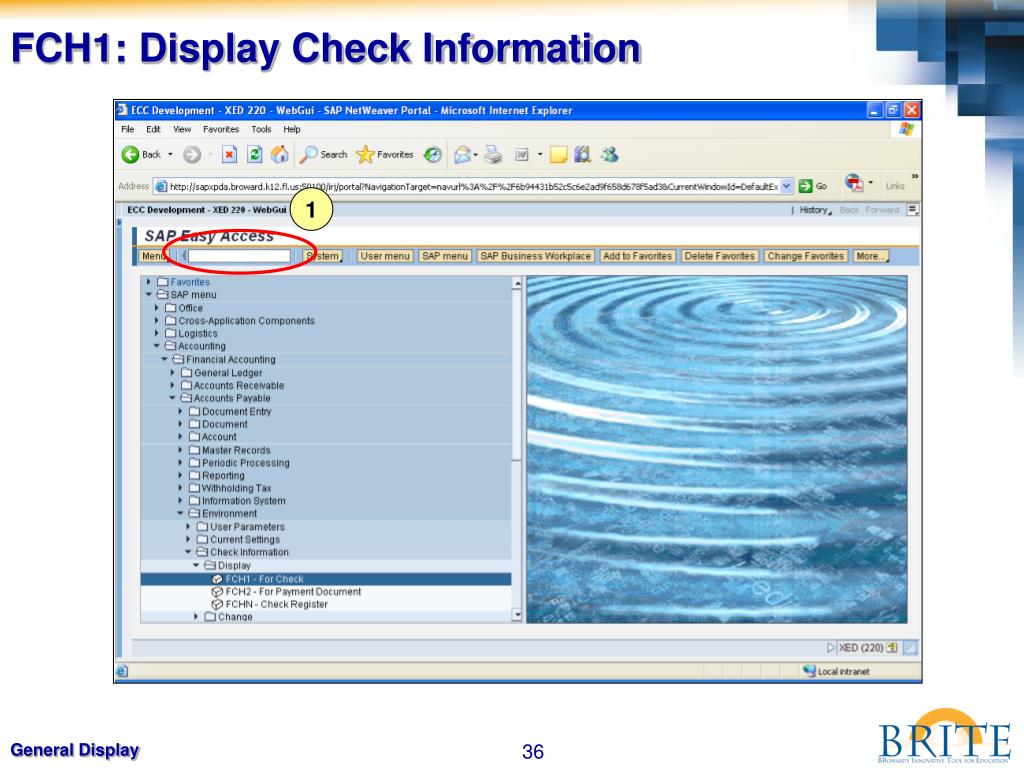This screenshot has width=1024, height=768.
Task: Click the Delete Favorites button
Action: (x=720, y=256)
